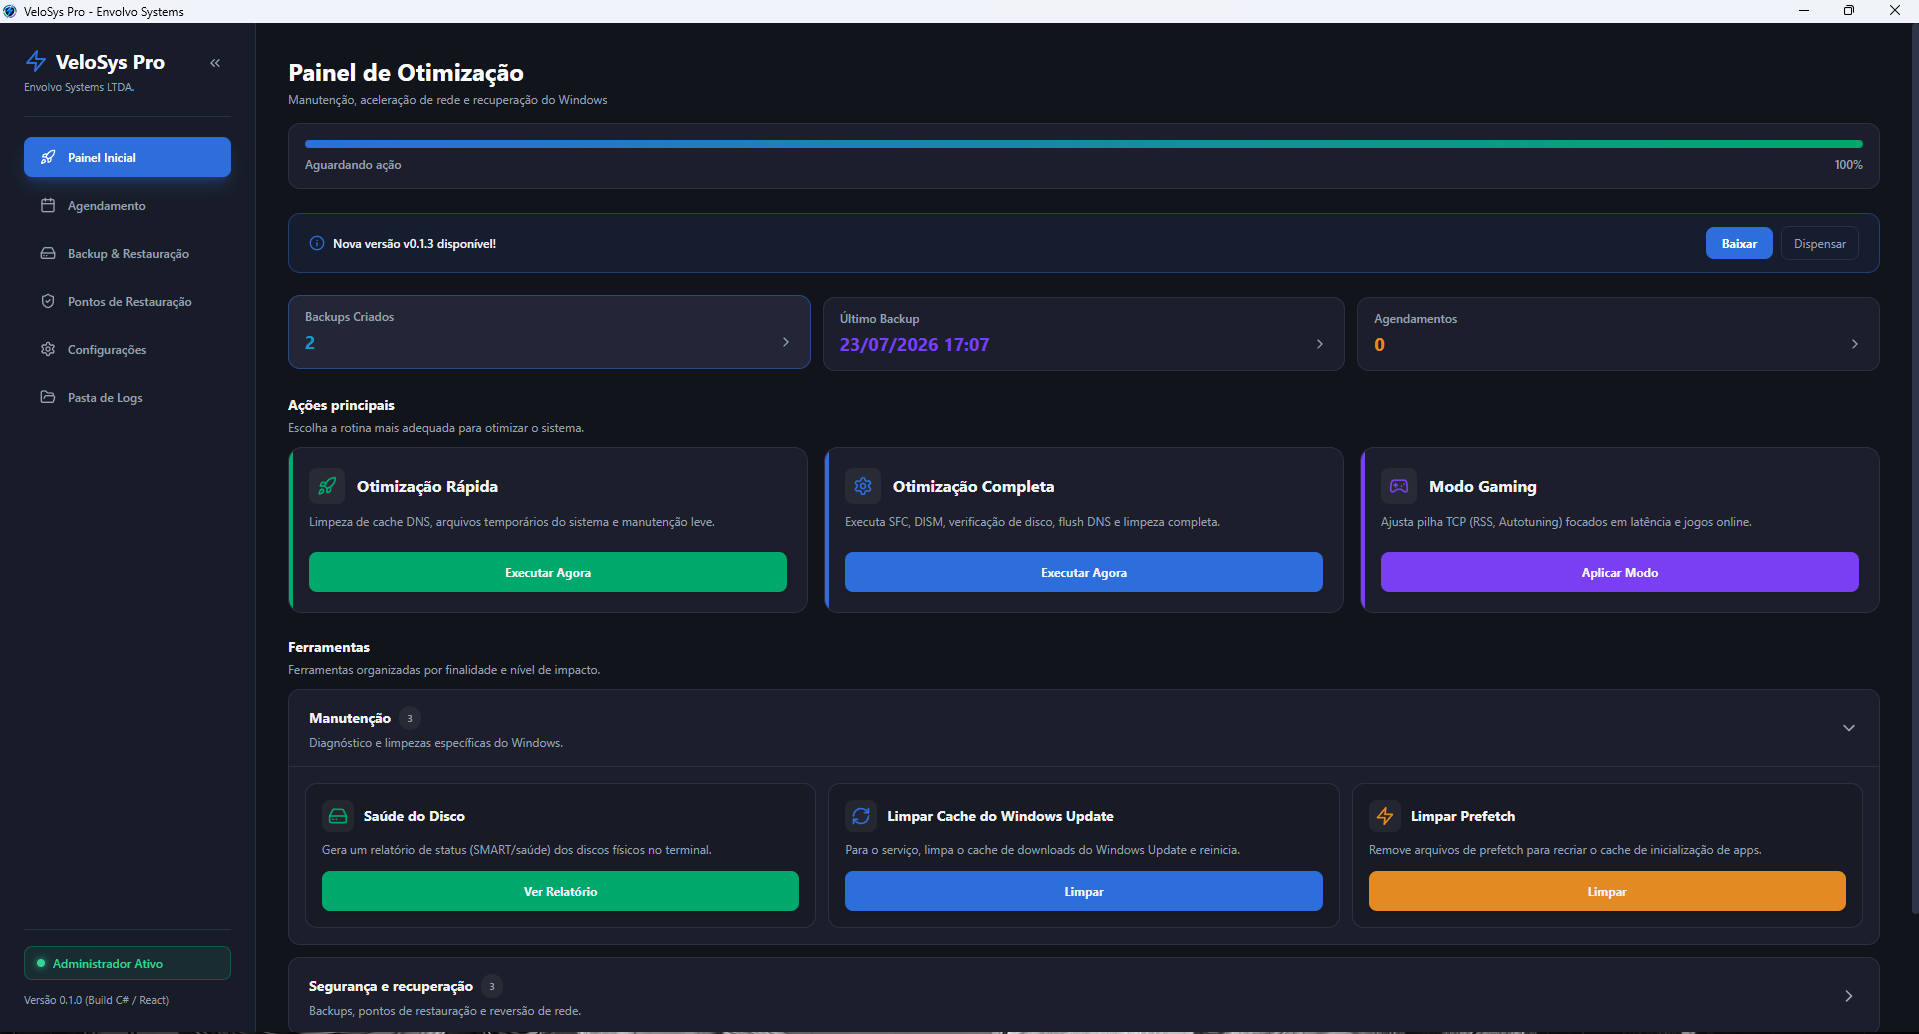Run Otimização Rápida with Executar Agora
This screenshot has width=1919, height=1034.
(x=548, y=572)
